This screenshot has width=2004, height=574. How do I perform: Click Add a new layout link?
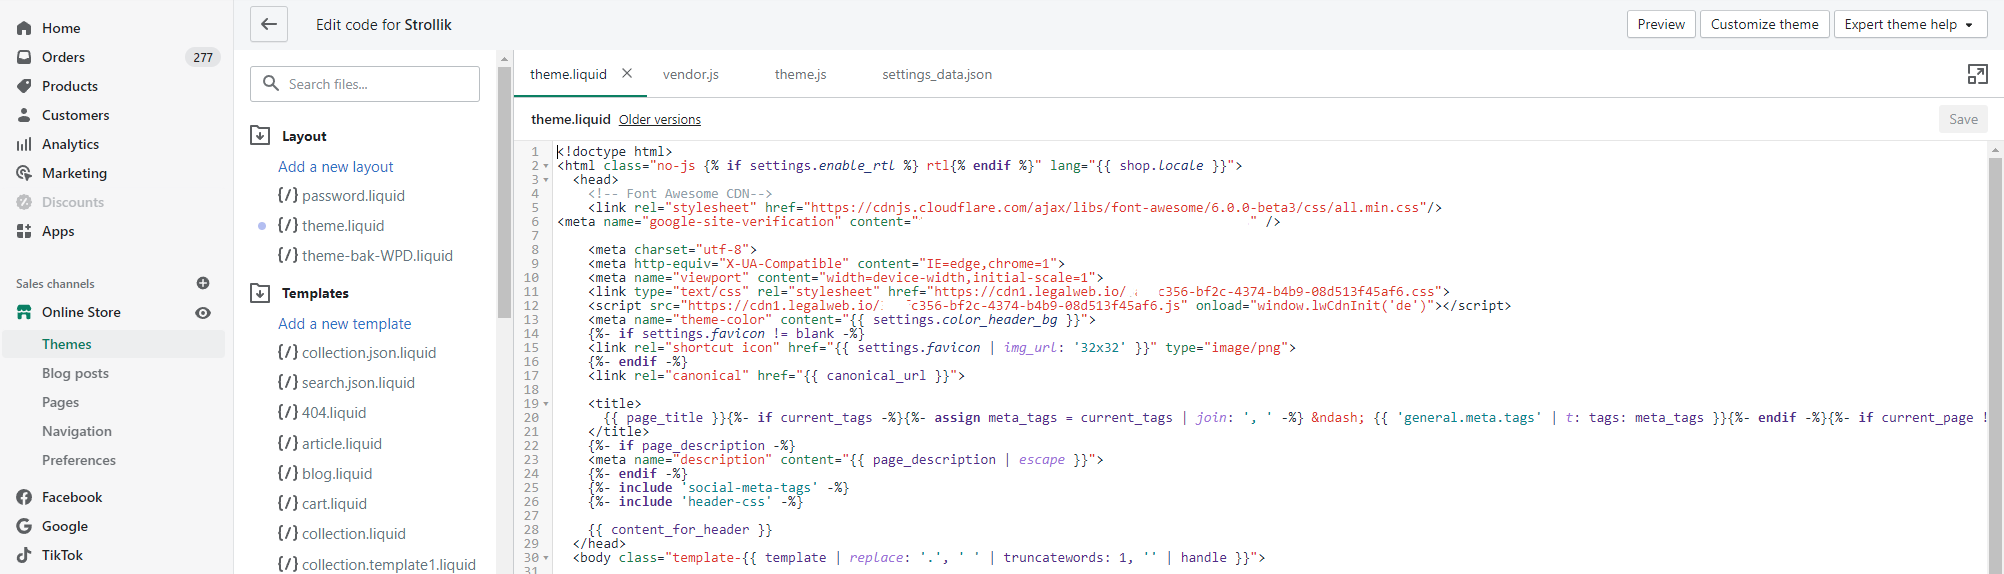pos(336,166)
